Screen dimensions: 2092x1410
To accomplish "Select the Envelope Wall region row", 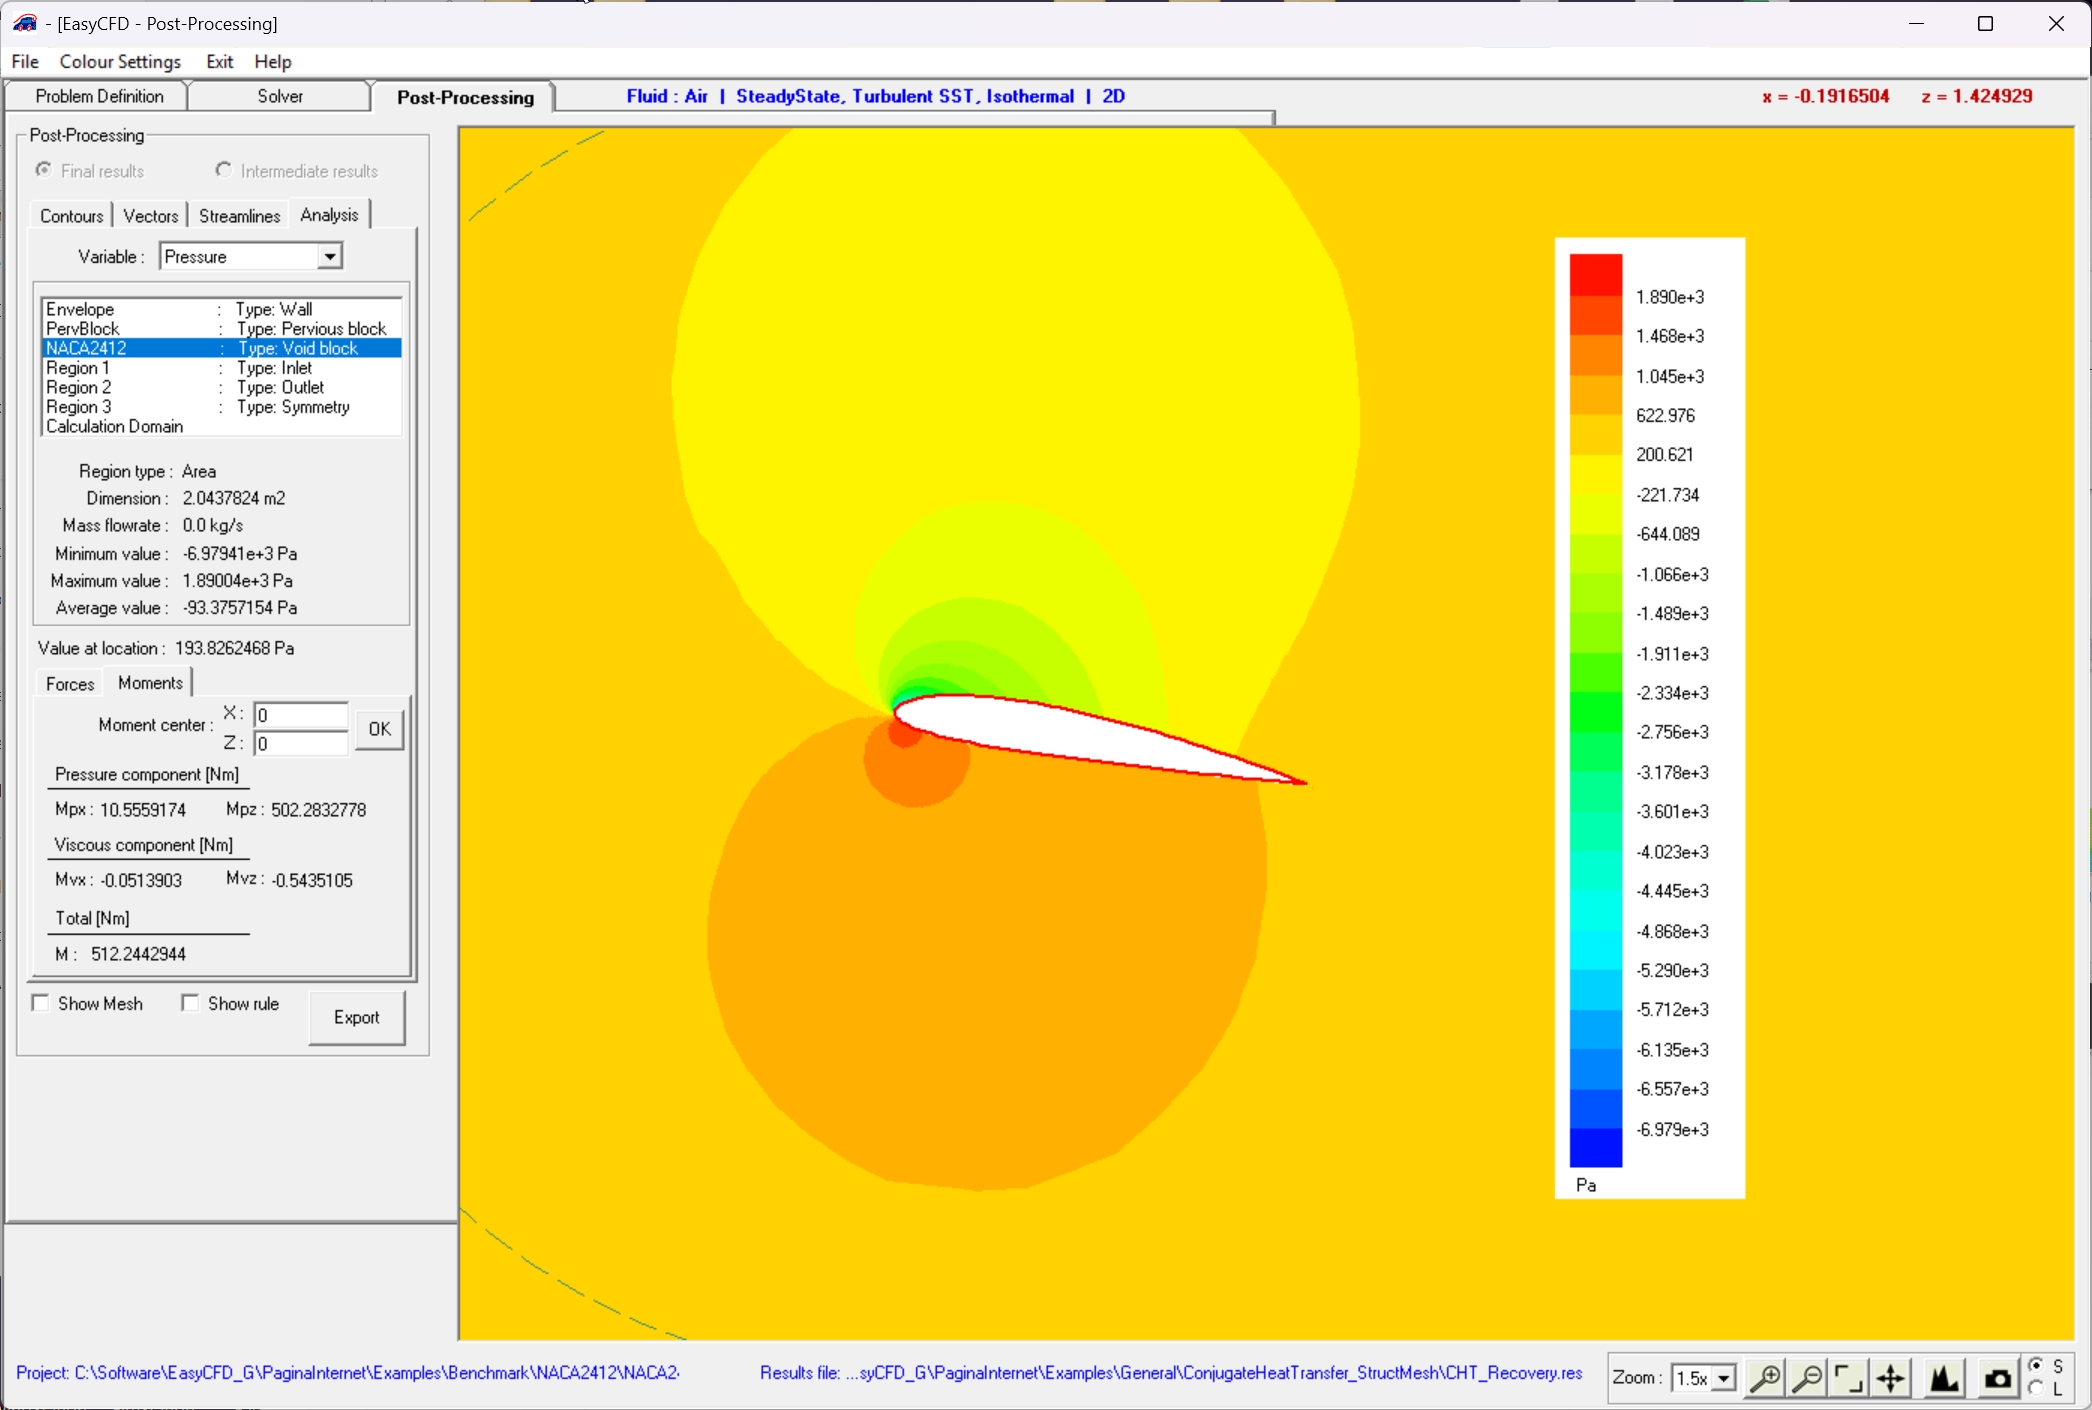I will point(222,309).
